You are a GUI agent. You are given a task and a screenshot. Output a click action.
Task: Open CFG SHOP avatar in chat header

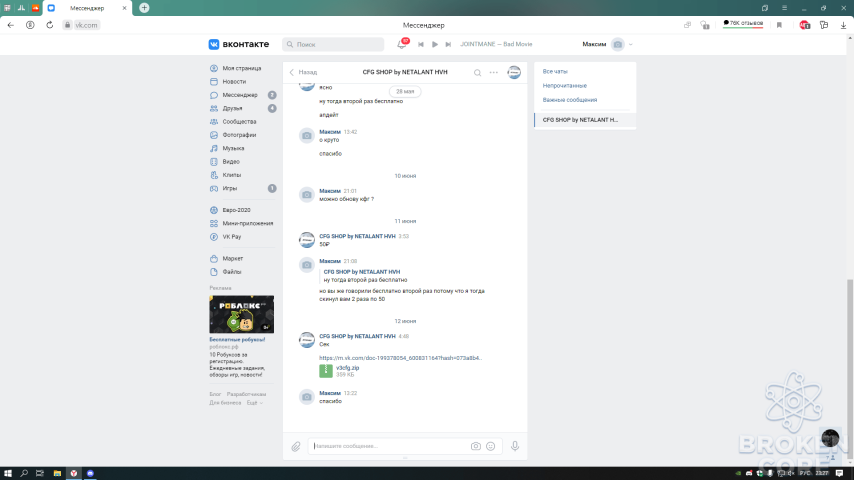tap(514, 72)
